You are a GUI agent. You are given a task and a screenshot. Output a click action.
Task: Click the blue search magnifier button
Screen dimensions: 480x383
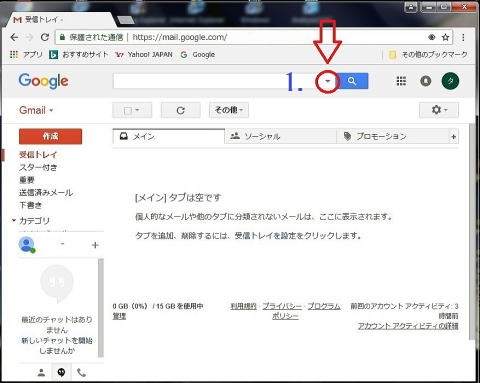point(353,81)
